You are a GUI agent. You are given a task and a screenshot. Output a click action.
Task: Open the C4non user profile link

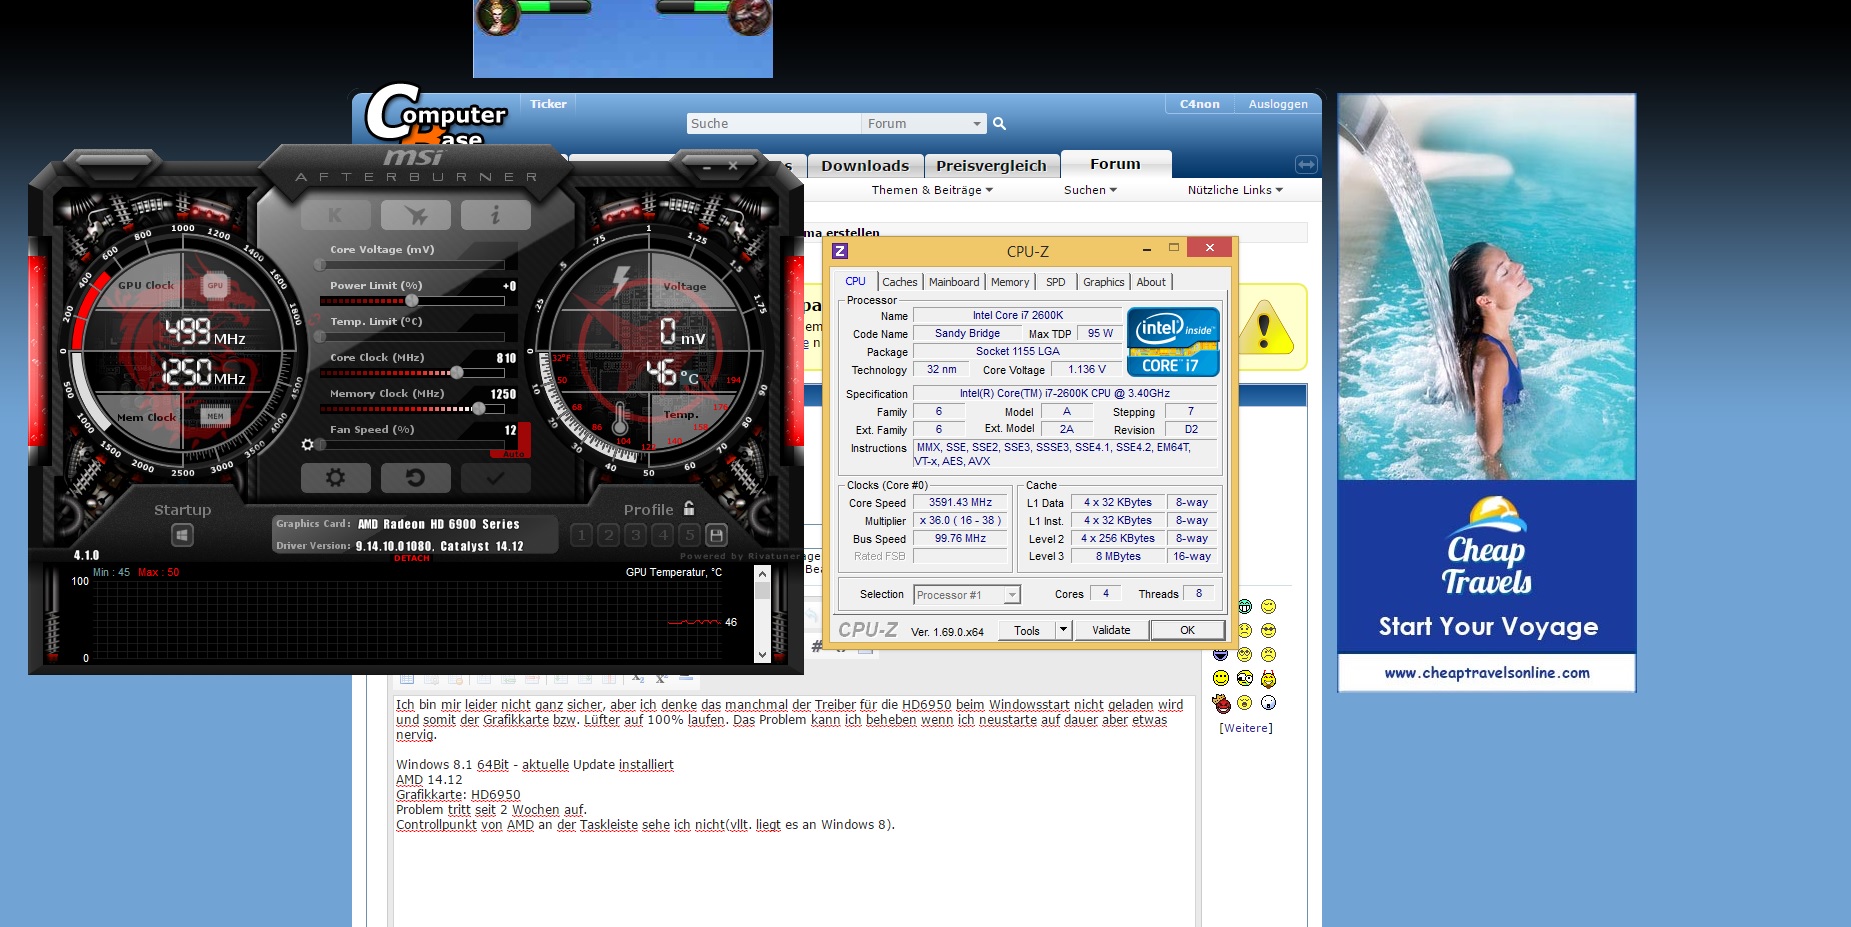[1200, 104]
